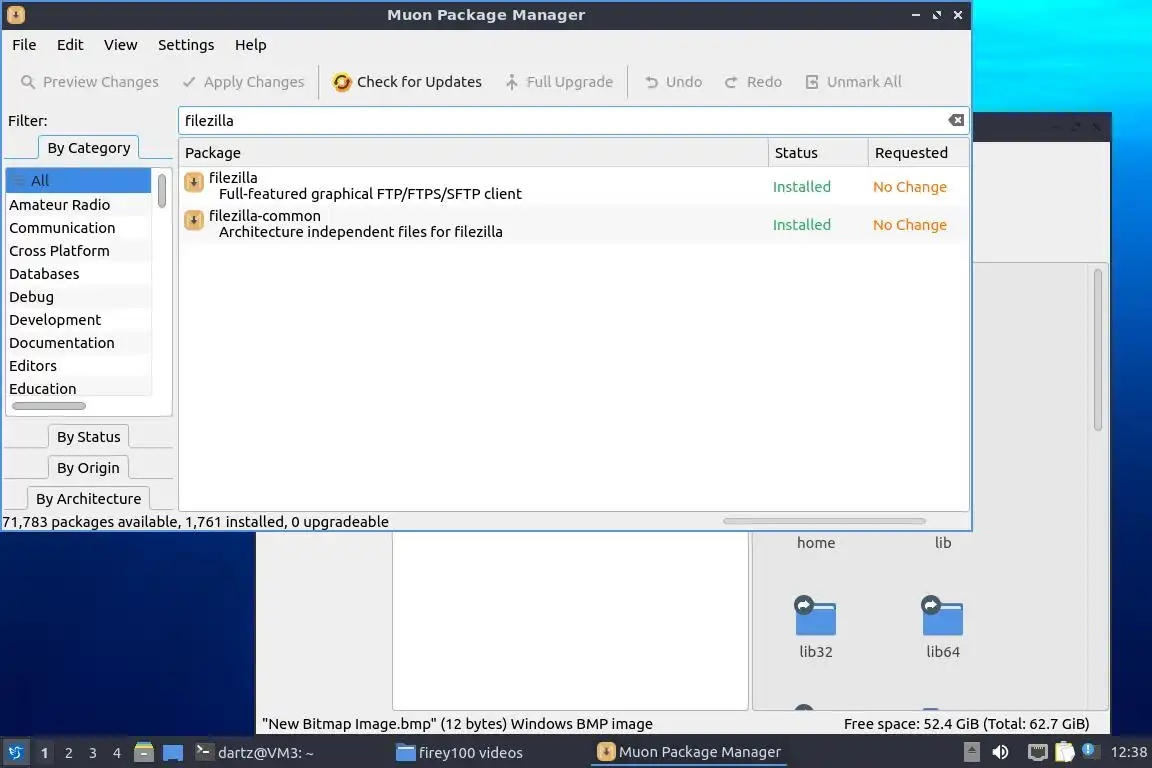Select the All category
This screenshot has height=768, width=1152.
[x=79, y=181]
